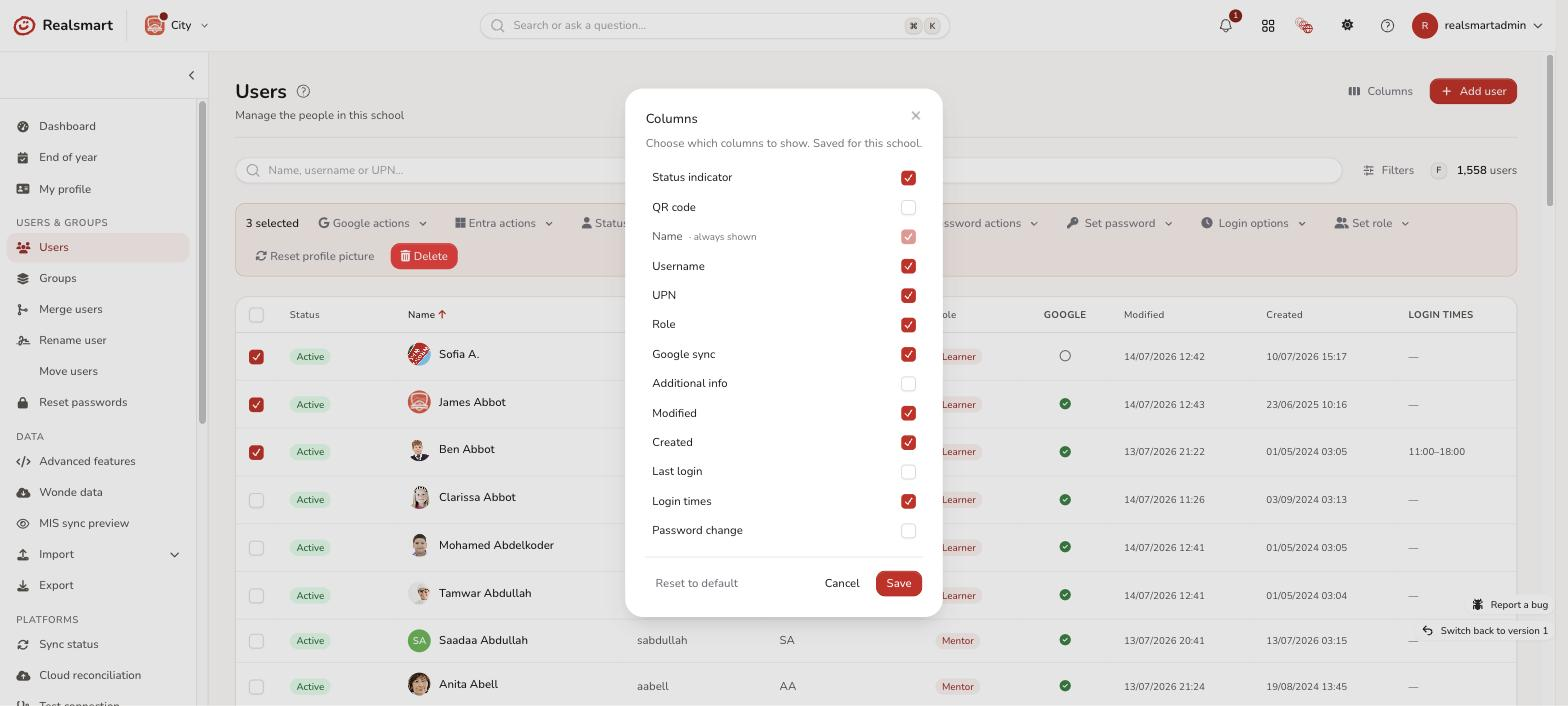This screenshot has height=706, width=1568.
Task: Click the Add user button
Action: point(1473,91)
